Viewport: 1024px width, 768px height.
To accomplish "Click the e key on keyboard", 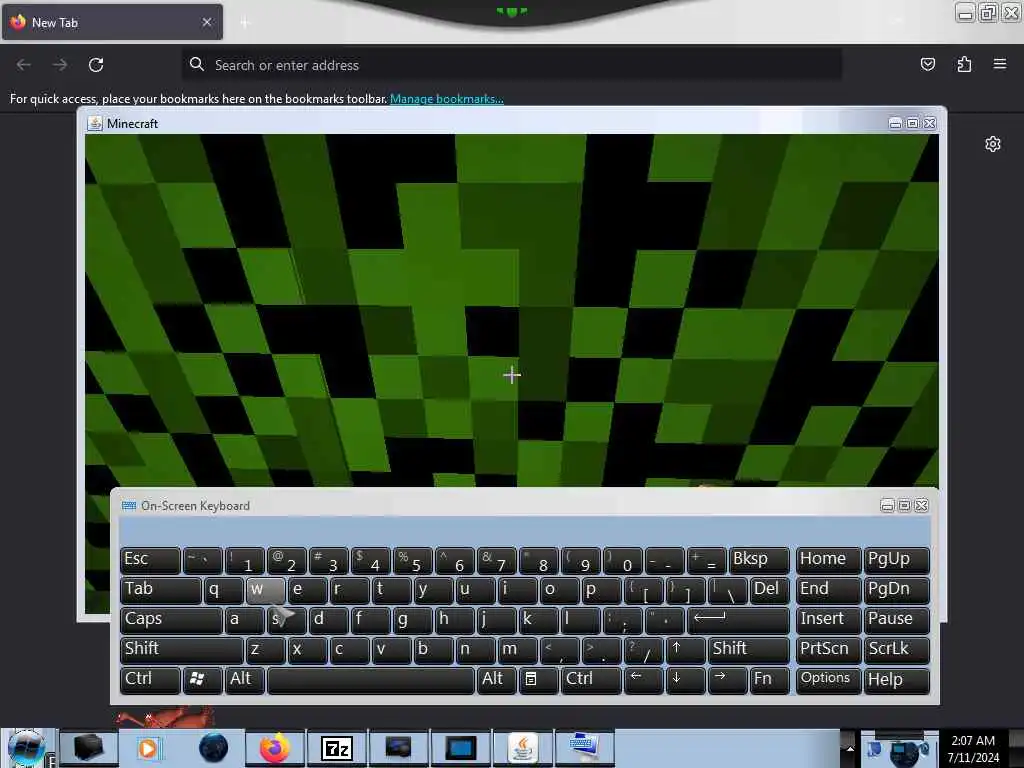I will 307,590.
